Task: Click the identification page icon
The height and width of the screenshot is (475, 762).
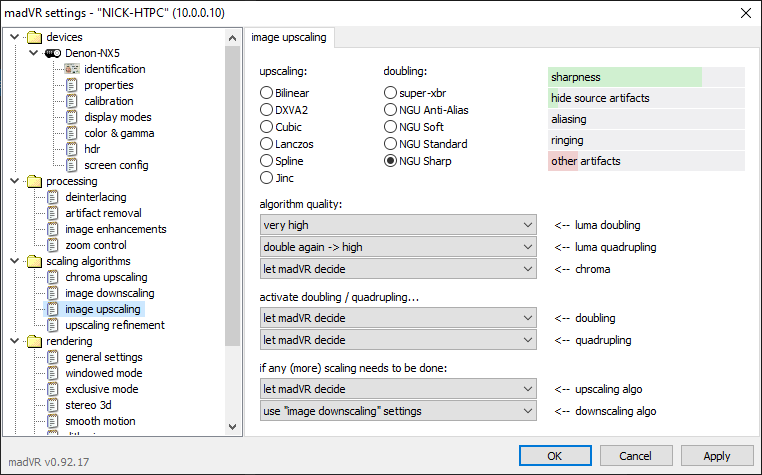Action: pyautogui.click(x=71, y=69)
